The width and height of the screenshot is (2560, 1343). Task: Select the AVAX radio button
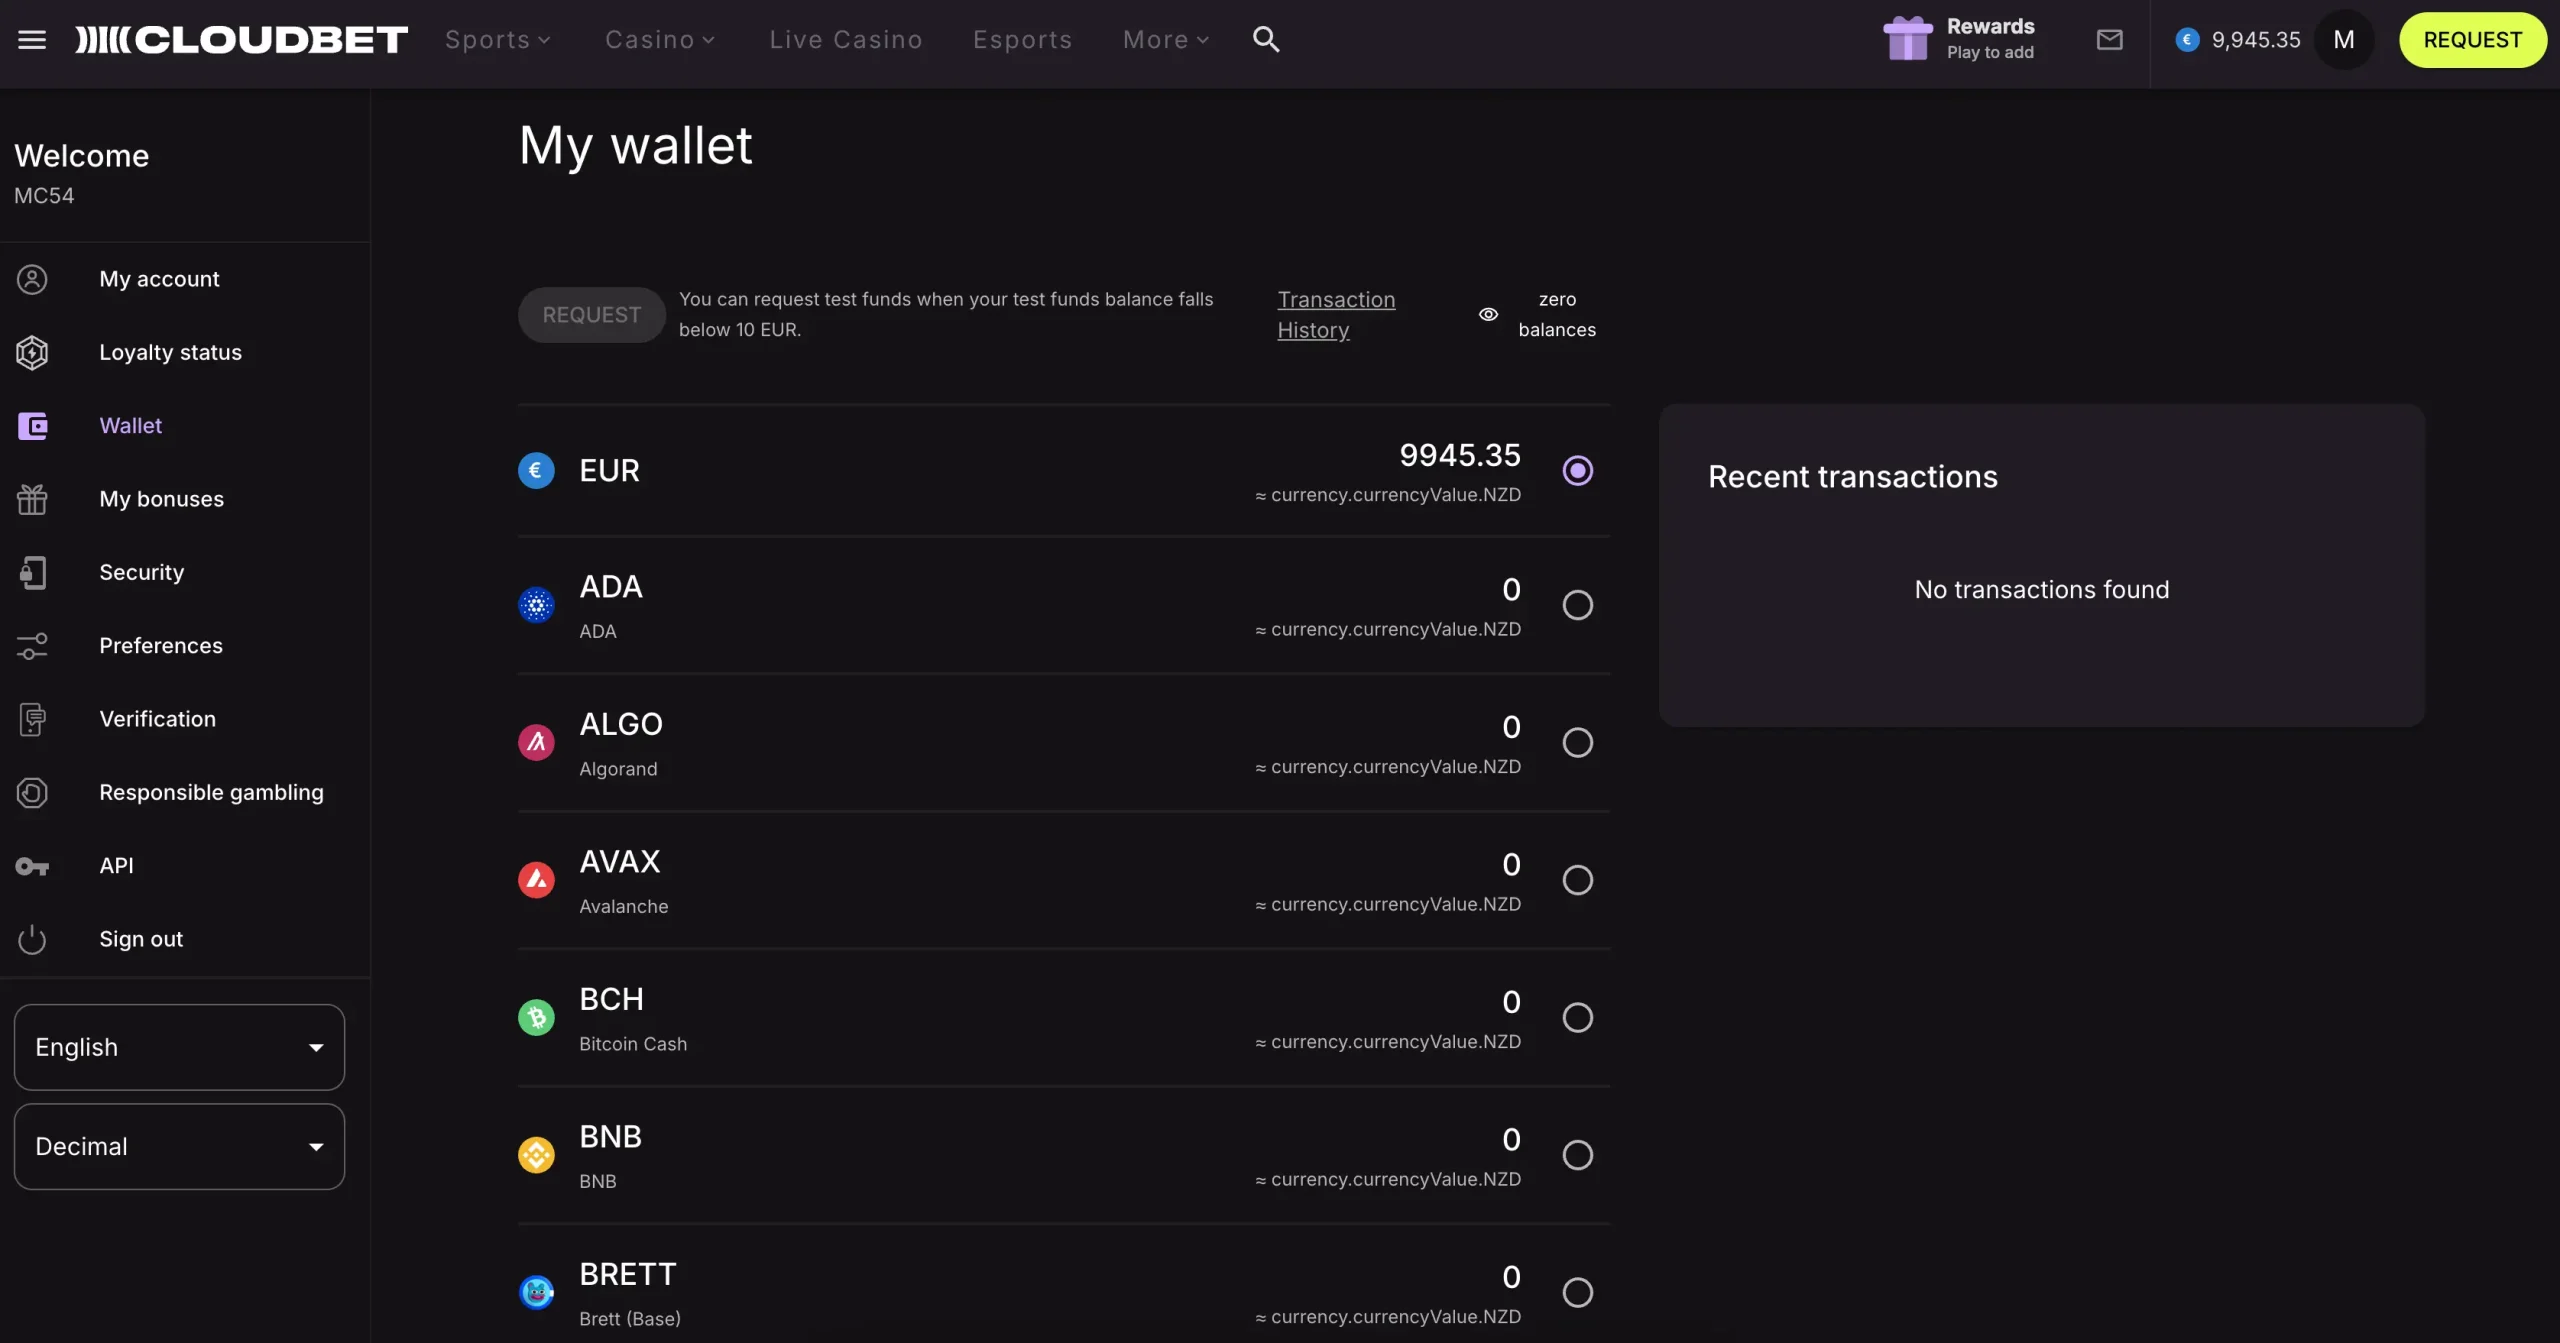point(1577,880)
